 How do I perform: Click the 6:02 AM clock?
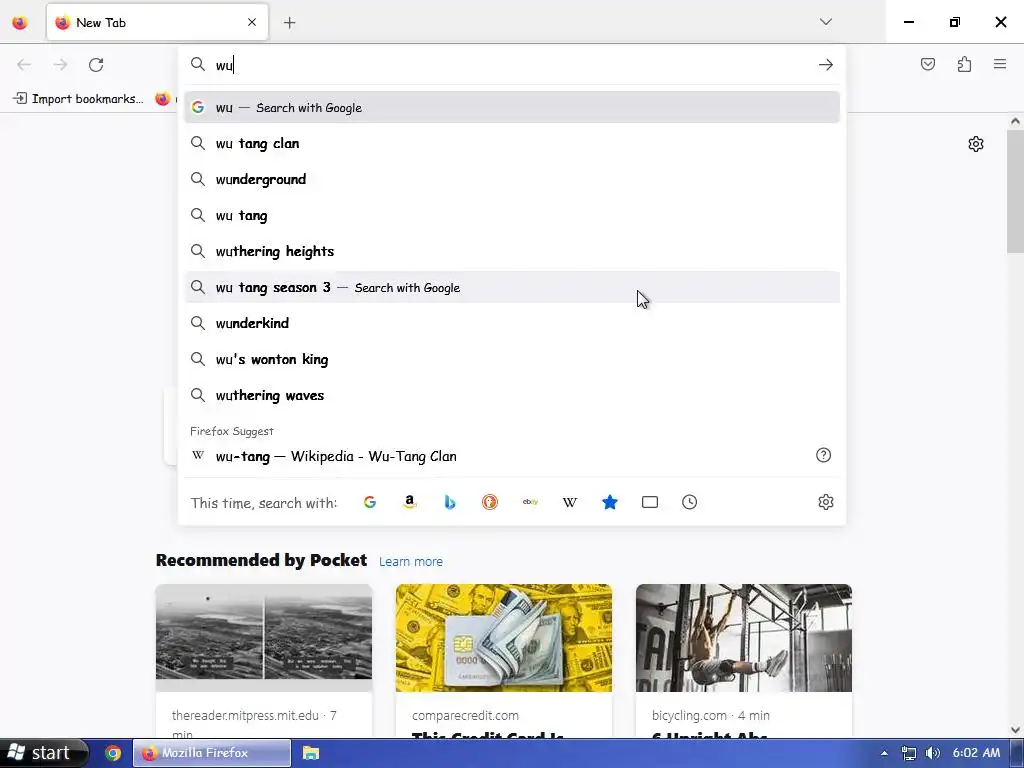(976, 753)
